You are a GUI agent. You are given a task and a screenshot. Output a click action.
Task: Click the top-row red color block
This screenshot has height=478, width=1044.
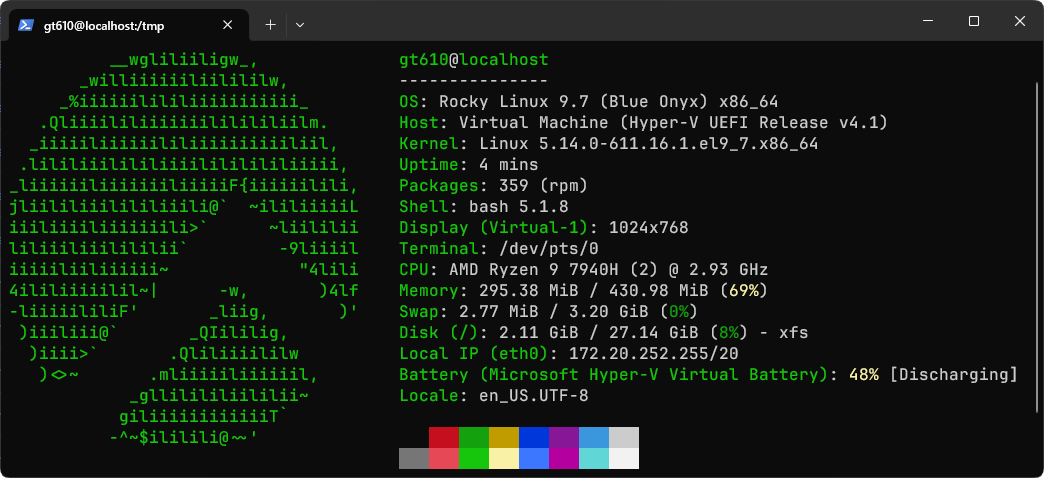coord(443,437)
